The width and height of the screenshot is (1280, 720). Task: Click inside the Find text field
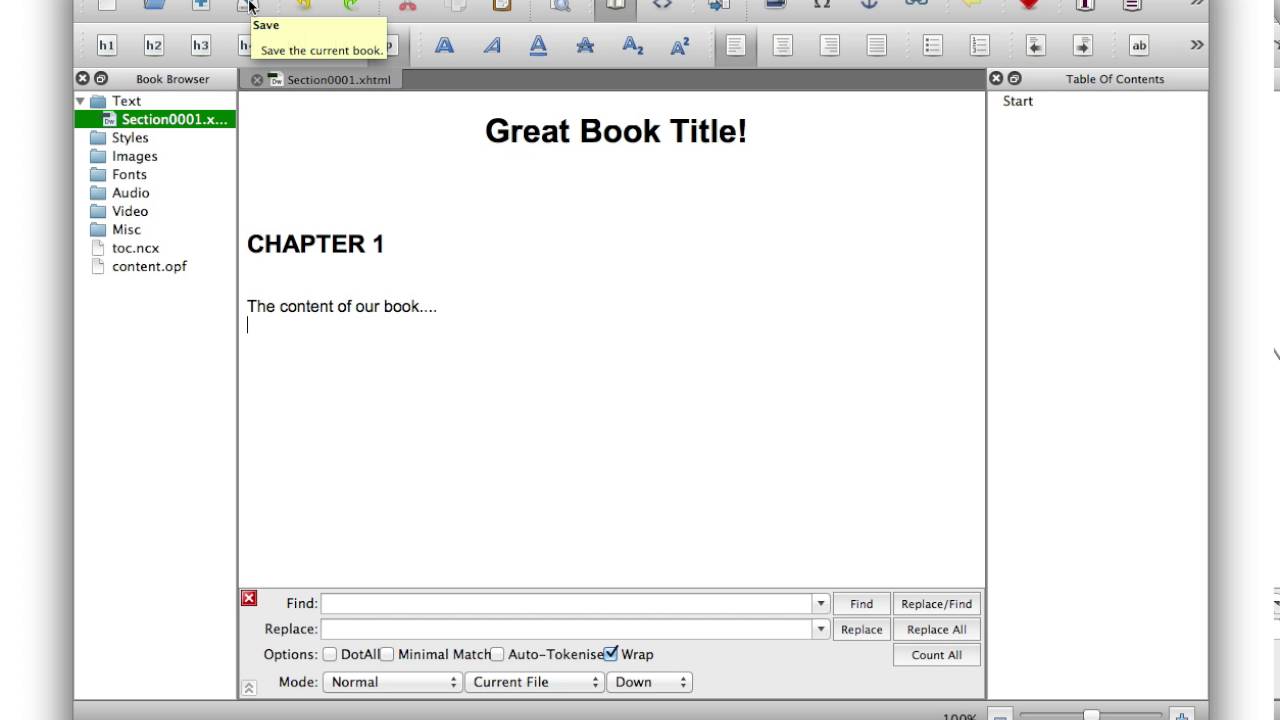coord(566,603)
